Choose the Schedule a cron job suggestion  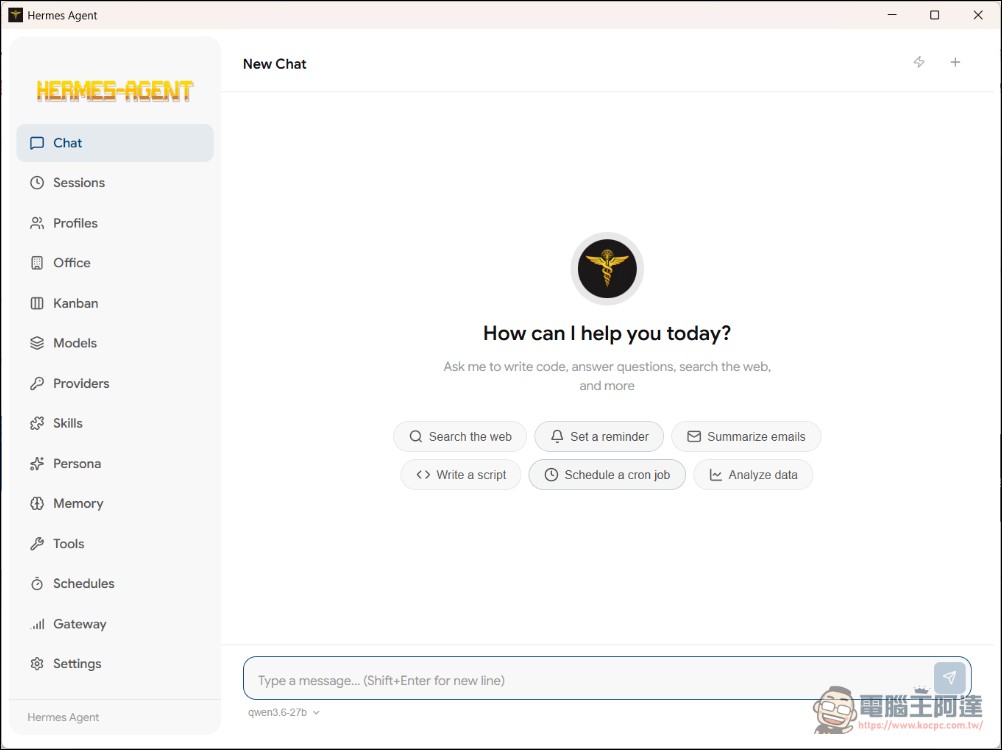click(607, 475)
